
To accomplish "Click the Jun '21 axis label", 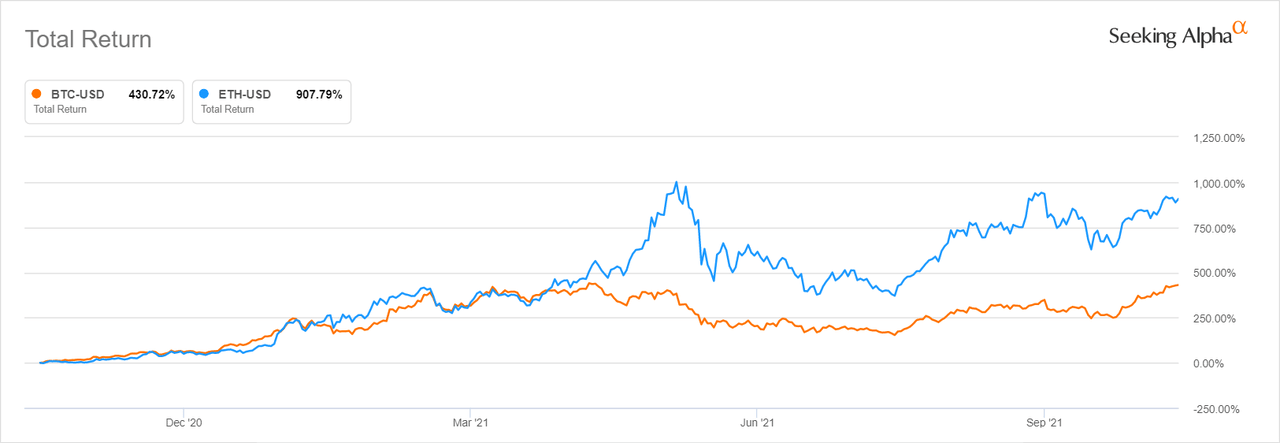I will [756, 423].
